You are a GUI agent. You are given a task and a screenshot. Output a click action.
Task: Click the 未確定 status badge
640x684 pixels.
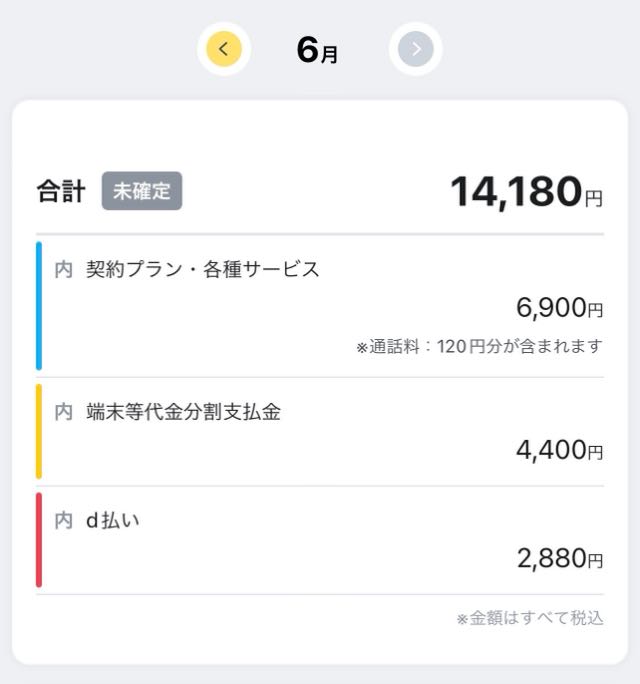tap(142, 191)
